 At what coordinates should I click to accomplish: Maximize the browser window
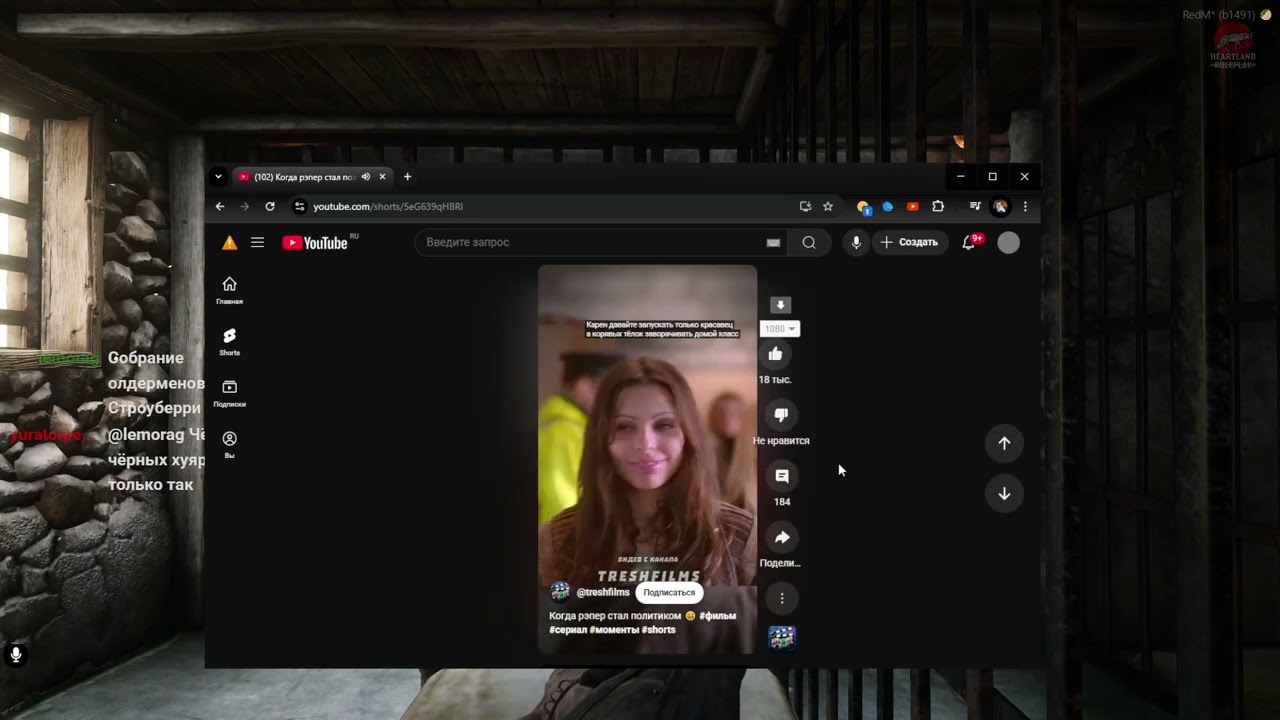point(992,177)
